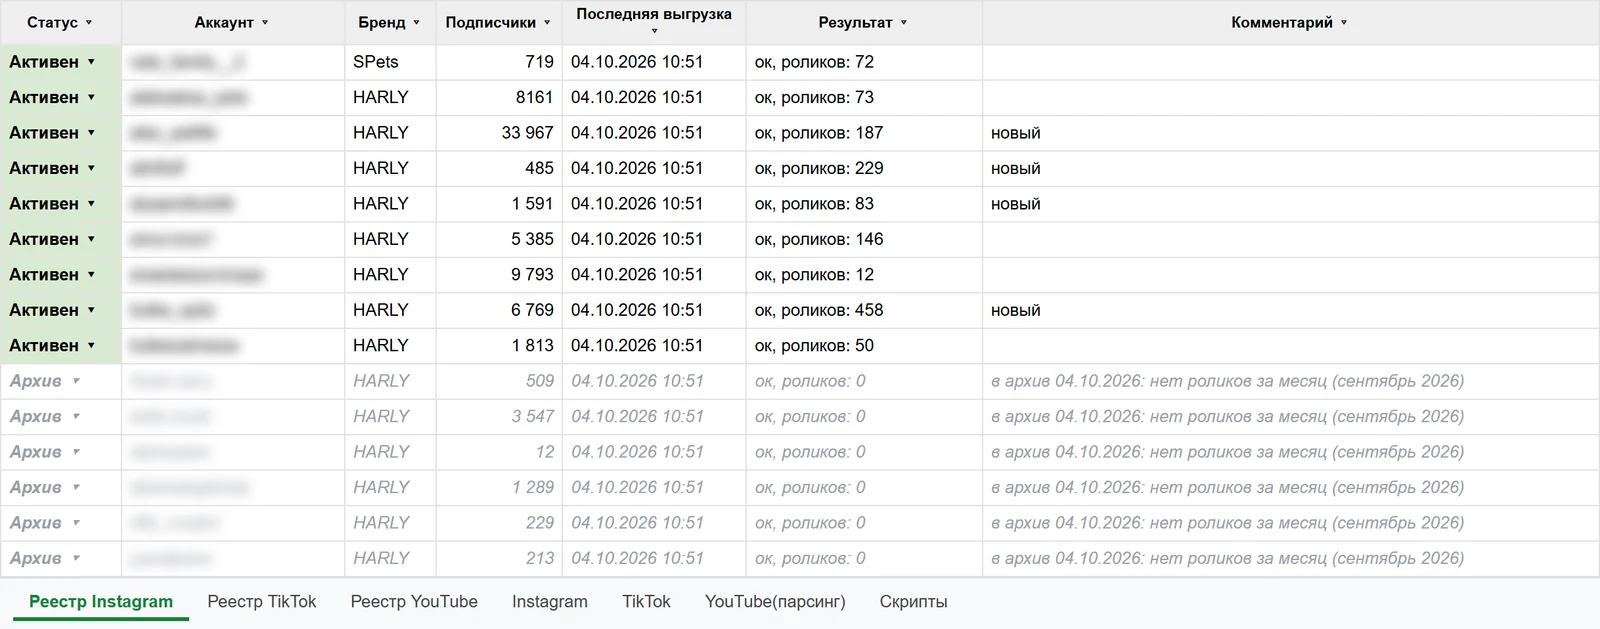Image resolution: width=1600 pixels, height=629 pixels.
Task: Select the Последняя выгрузка column header
Action: pos(654,22)
